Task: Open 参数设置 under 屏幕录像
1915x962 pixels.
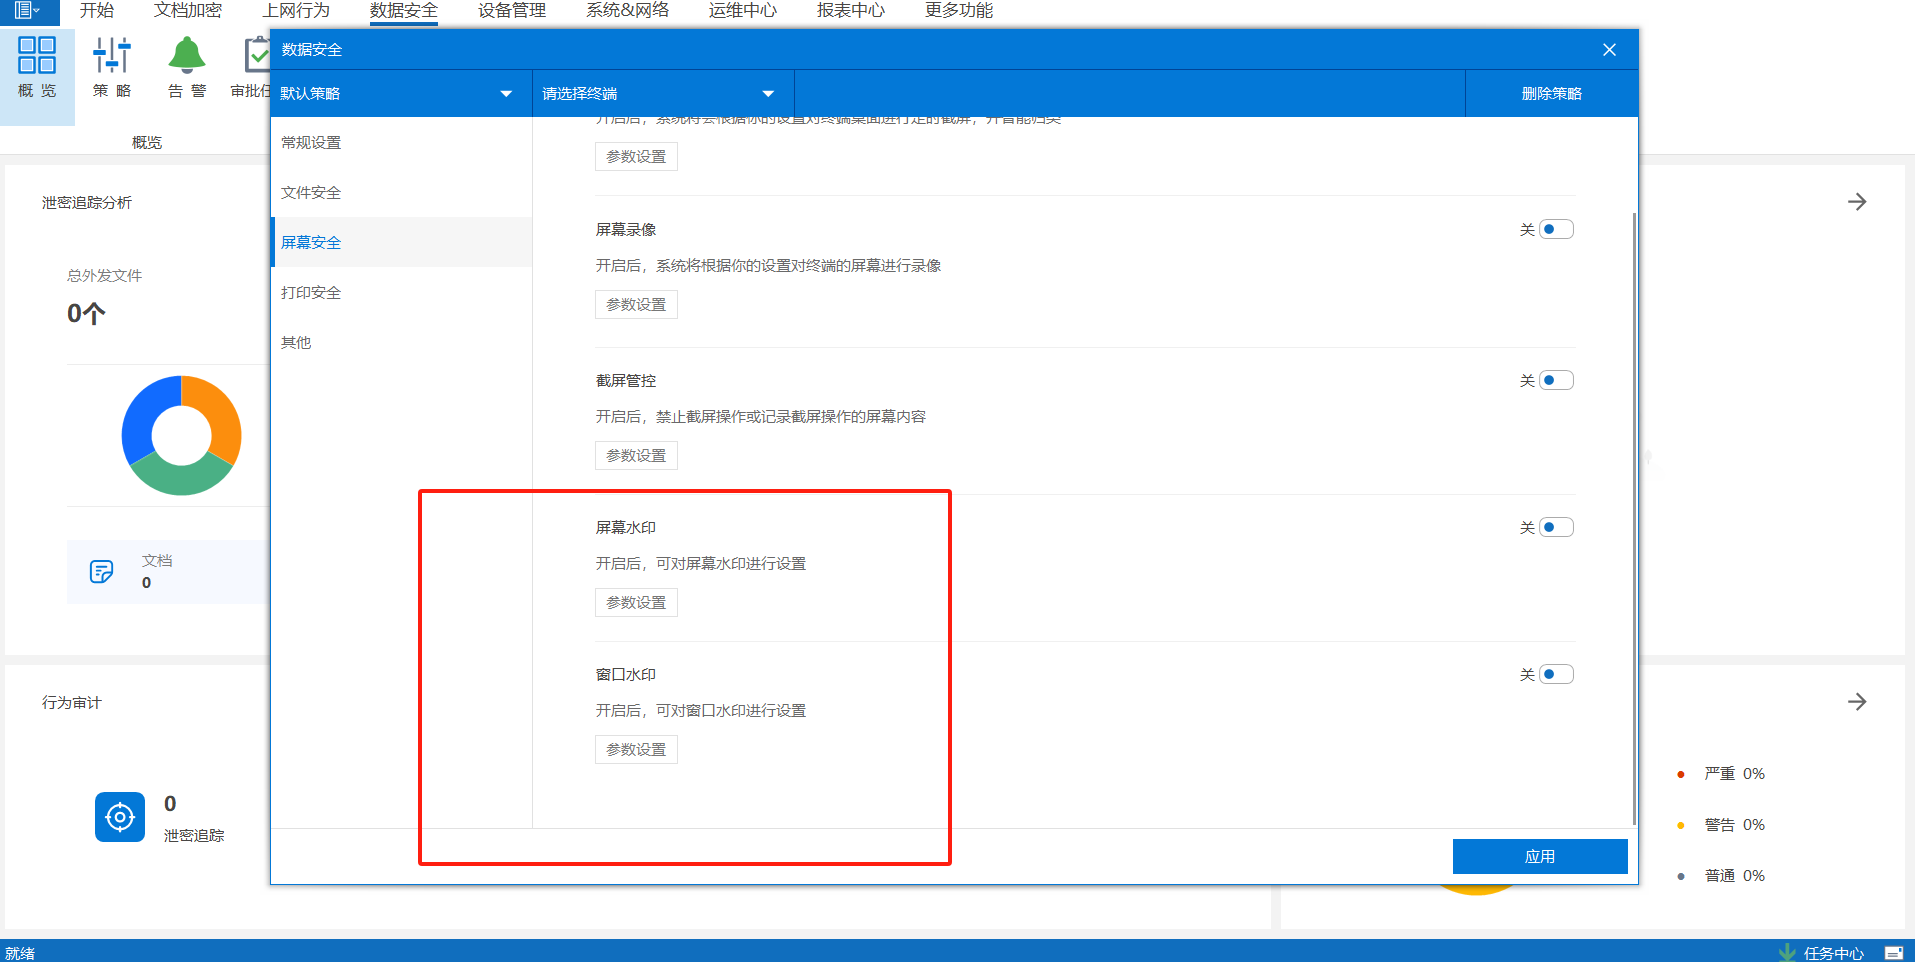Action: click(636, 305)
